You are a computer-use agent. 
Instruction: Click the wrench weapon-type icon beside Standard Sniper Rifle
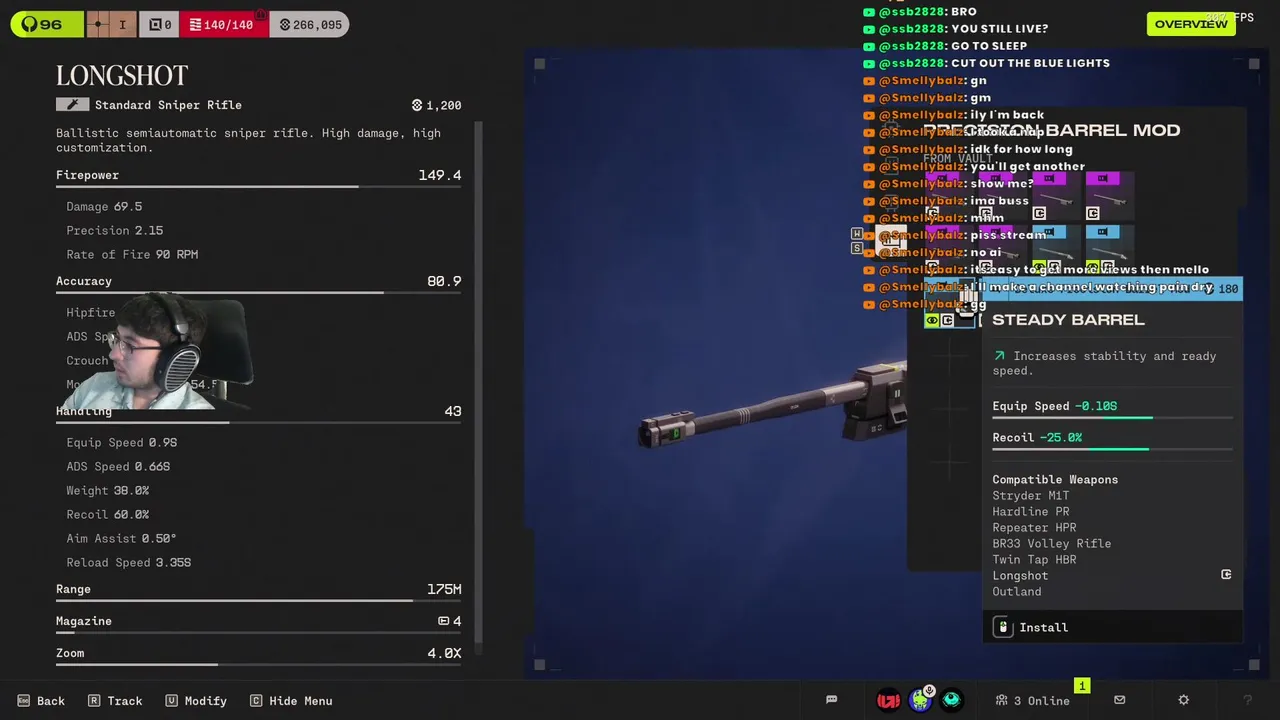72,105
